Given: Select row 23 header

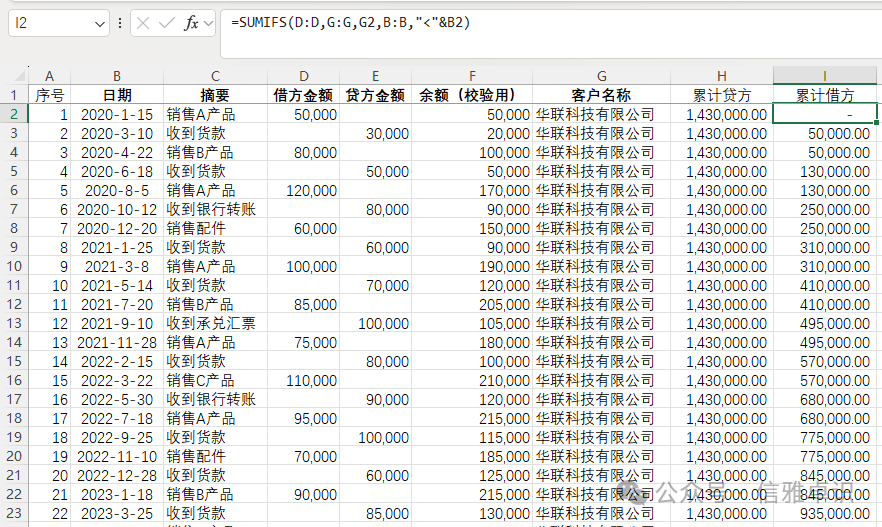Looking at the screenshot, I should click(x=14, y=513).
